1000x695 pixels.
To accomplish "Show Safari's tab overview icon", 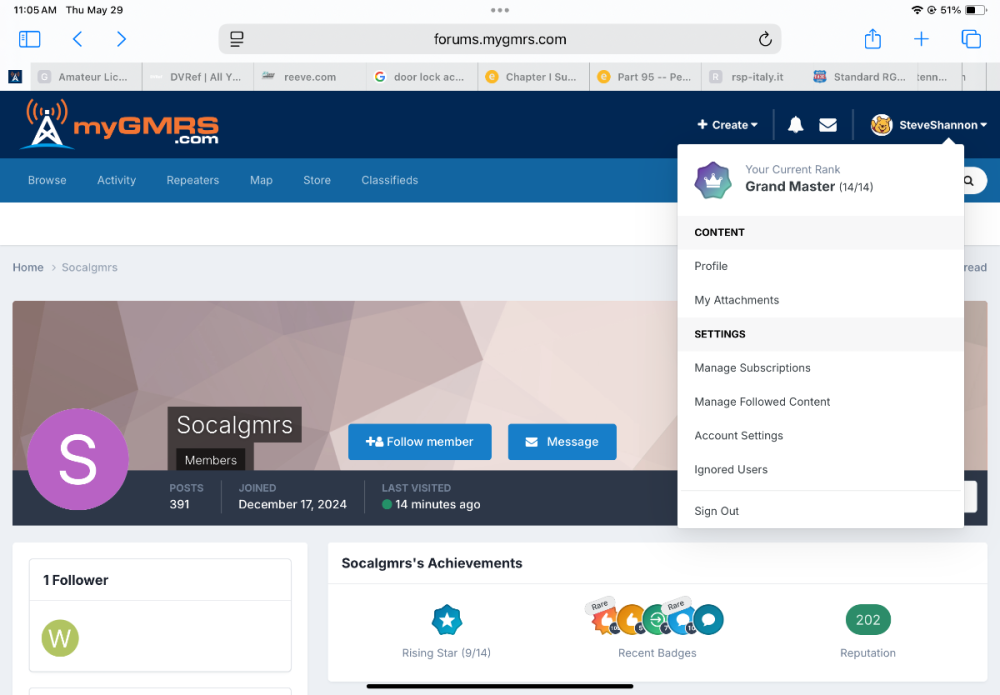I will click(970, 39).
